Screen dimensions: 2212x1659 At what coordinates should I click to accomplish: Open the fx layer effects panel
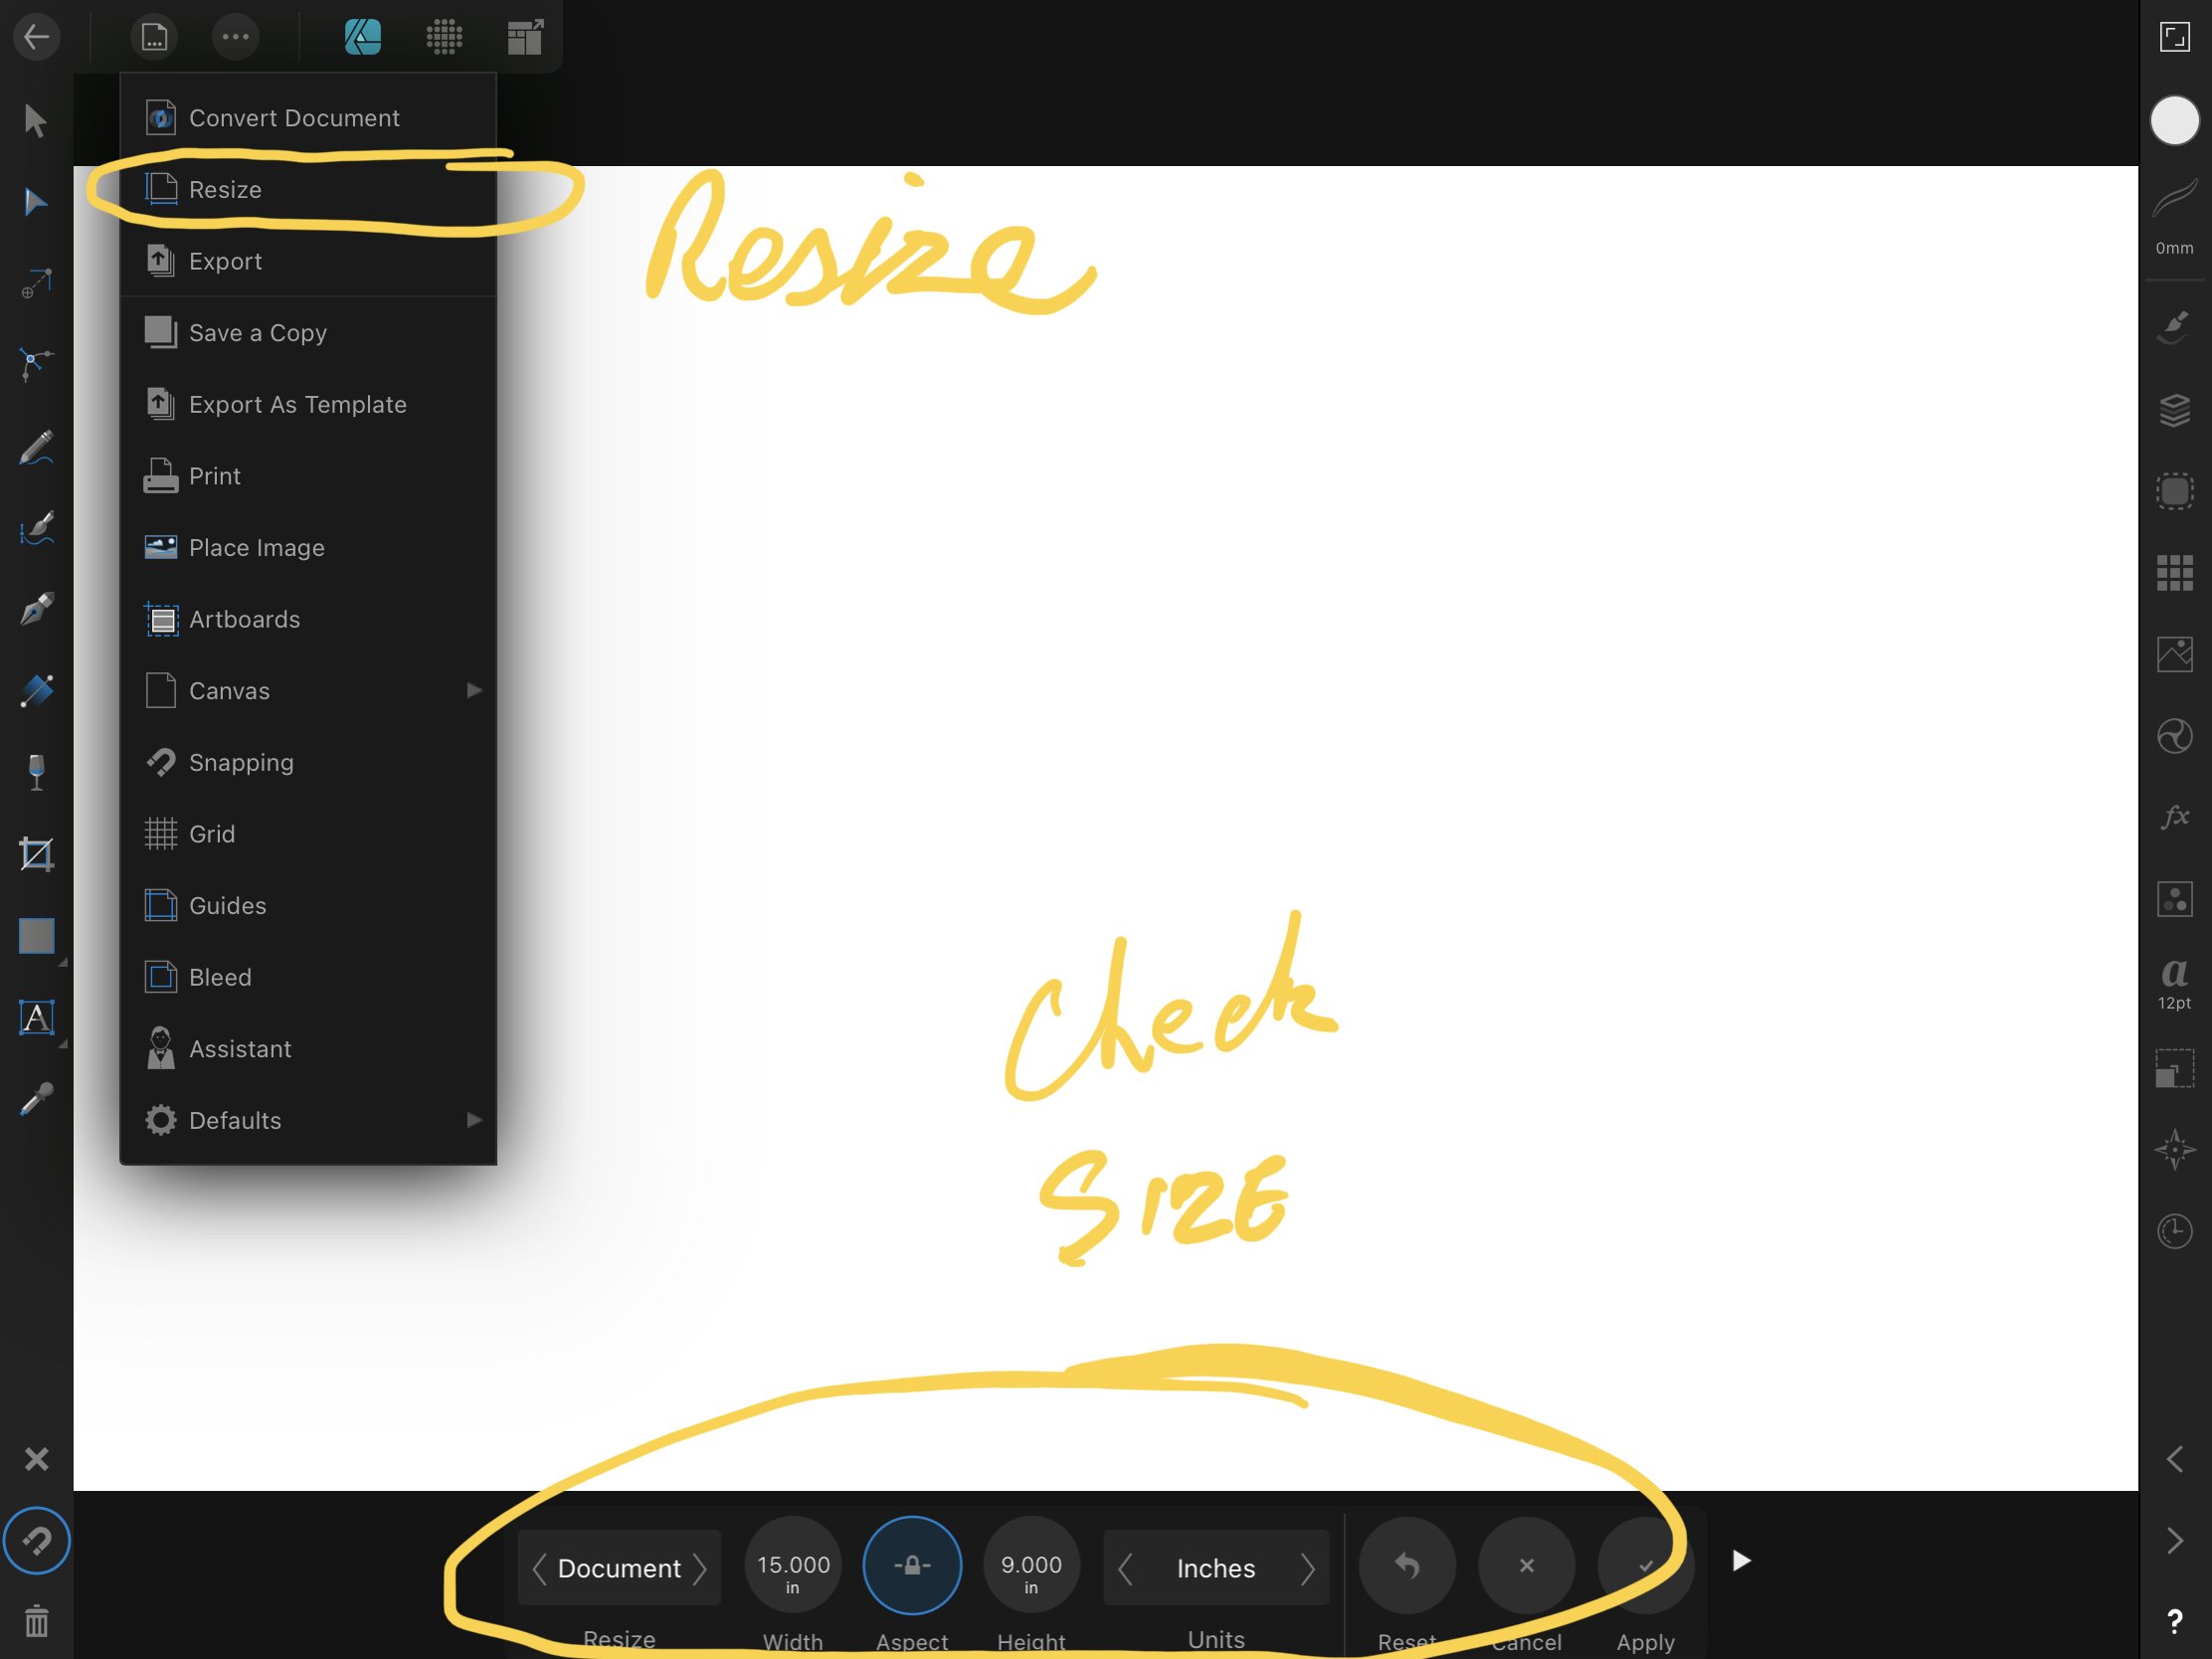tap(2174, 817)
